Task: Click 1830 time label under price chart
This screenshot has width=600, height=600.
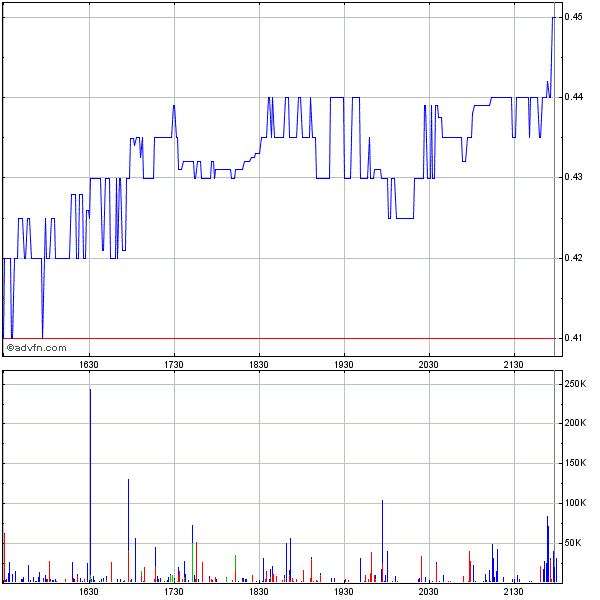Action: (259, 365)
